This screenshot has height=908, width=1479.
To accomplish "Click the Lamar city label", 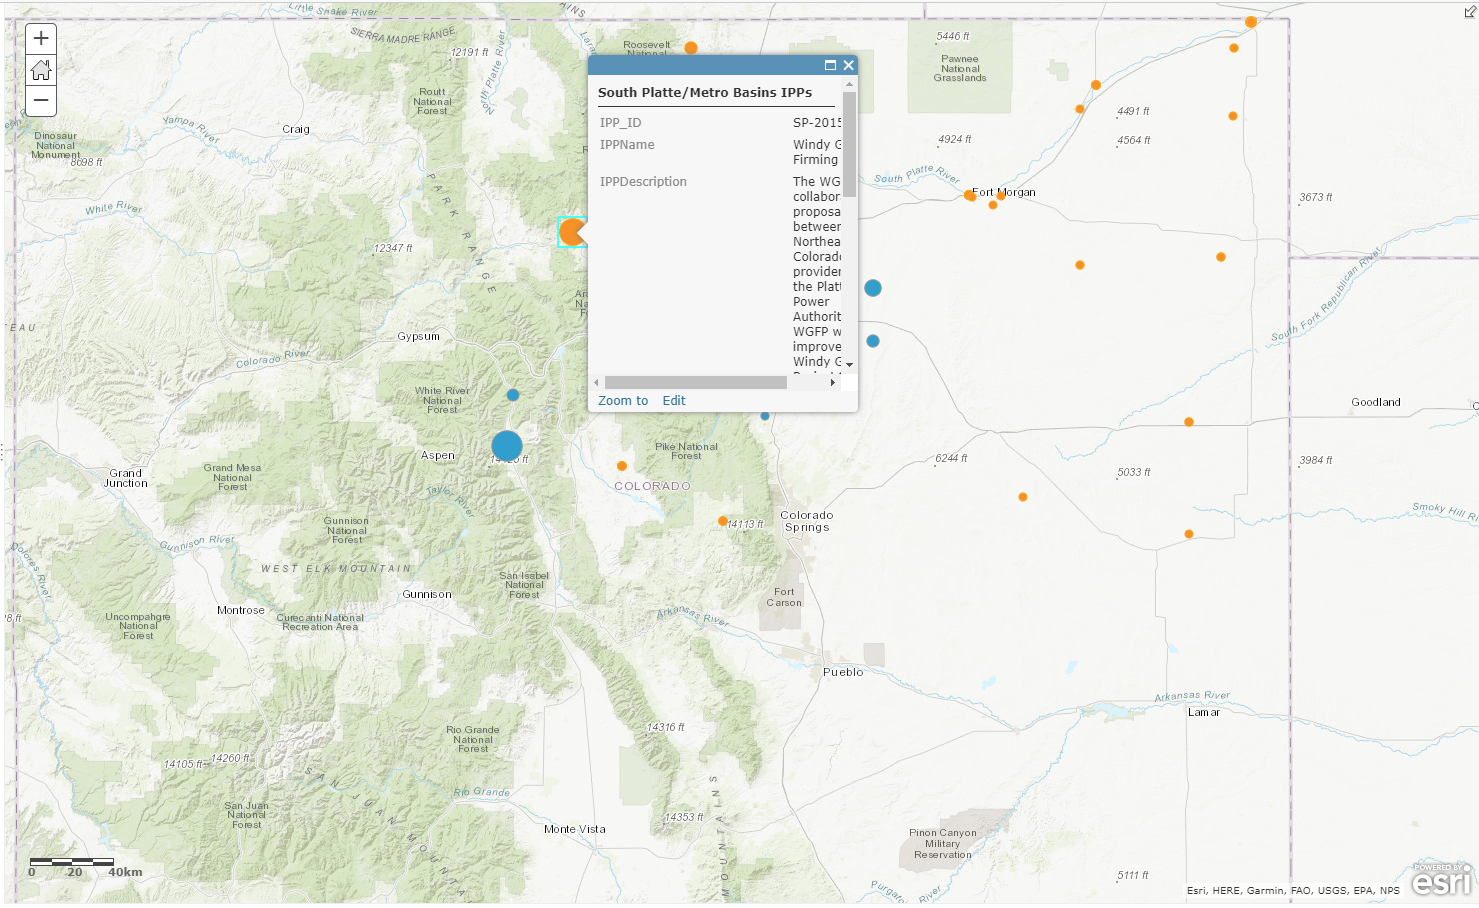I will (x=1204, y=712).
